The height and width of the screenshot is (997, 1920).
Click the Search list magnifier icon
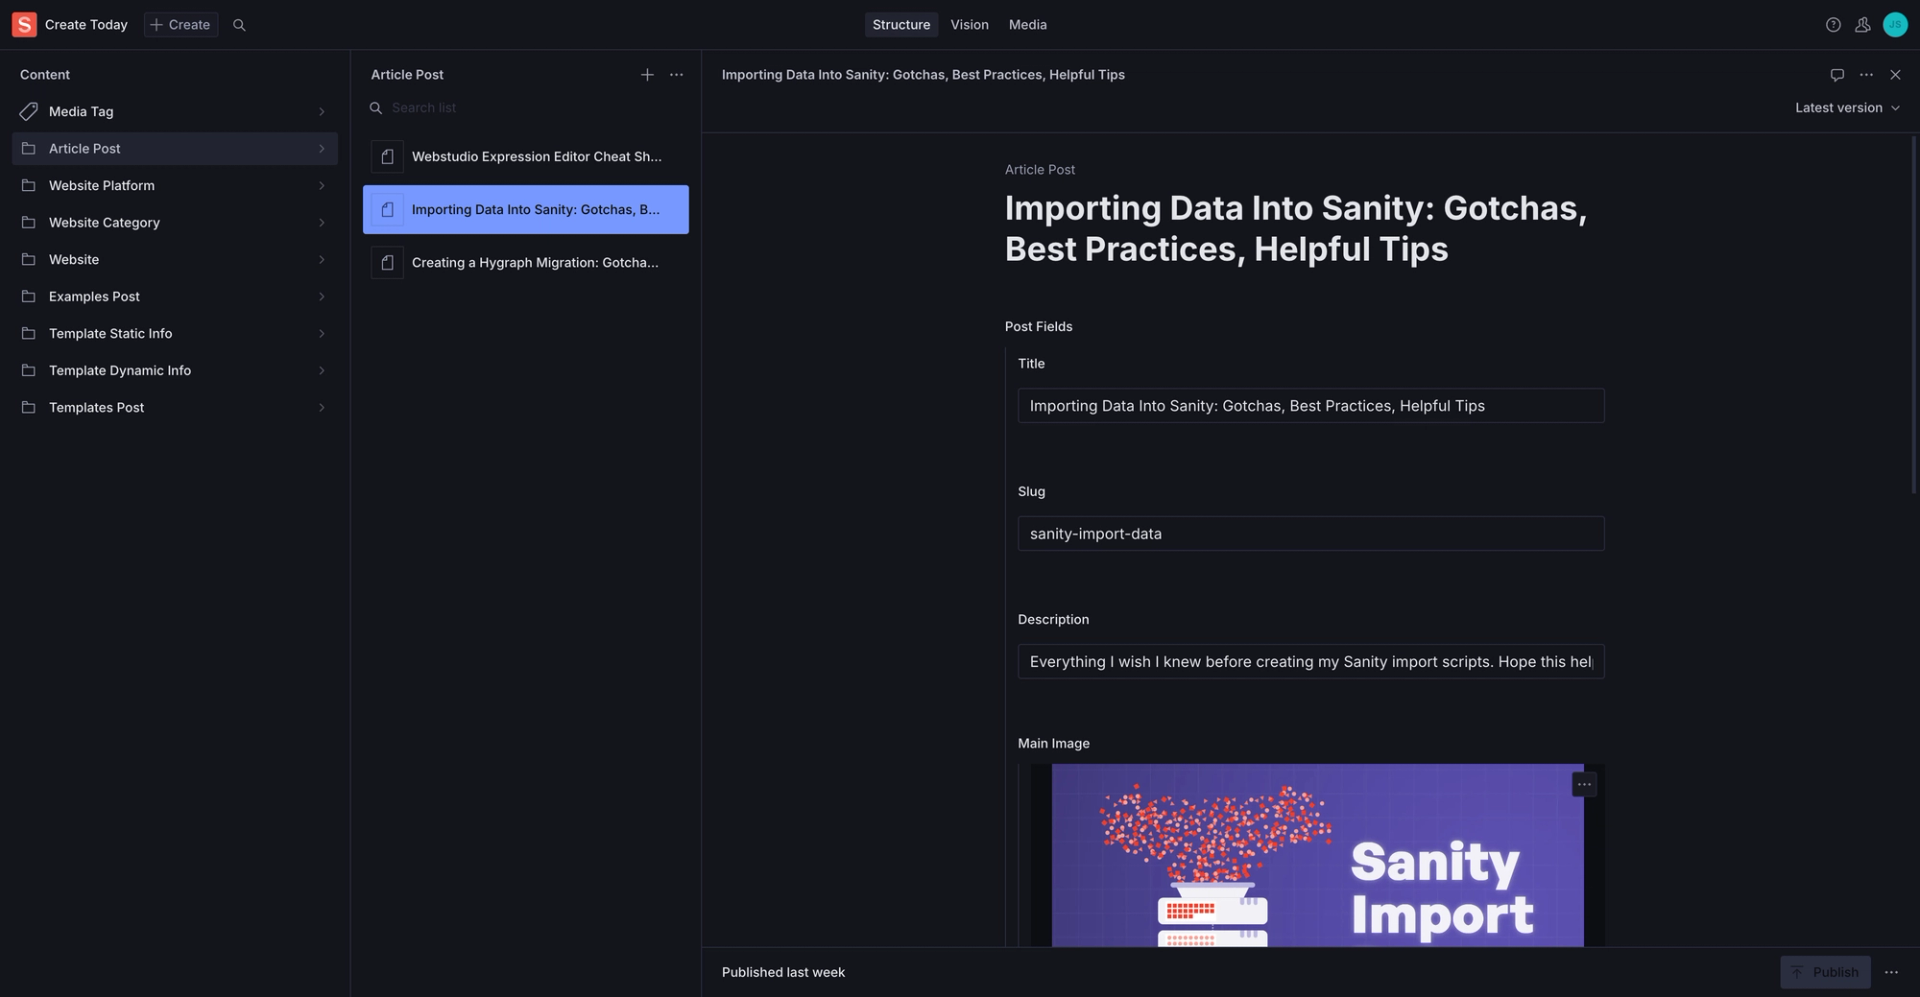coord(376,107)
